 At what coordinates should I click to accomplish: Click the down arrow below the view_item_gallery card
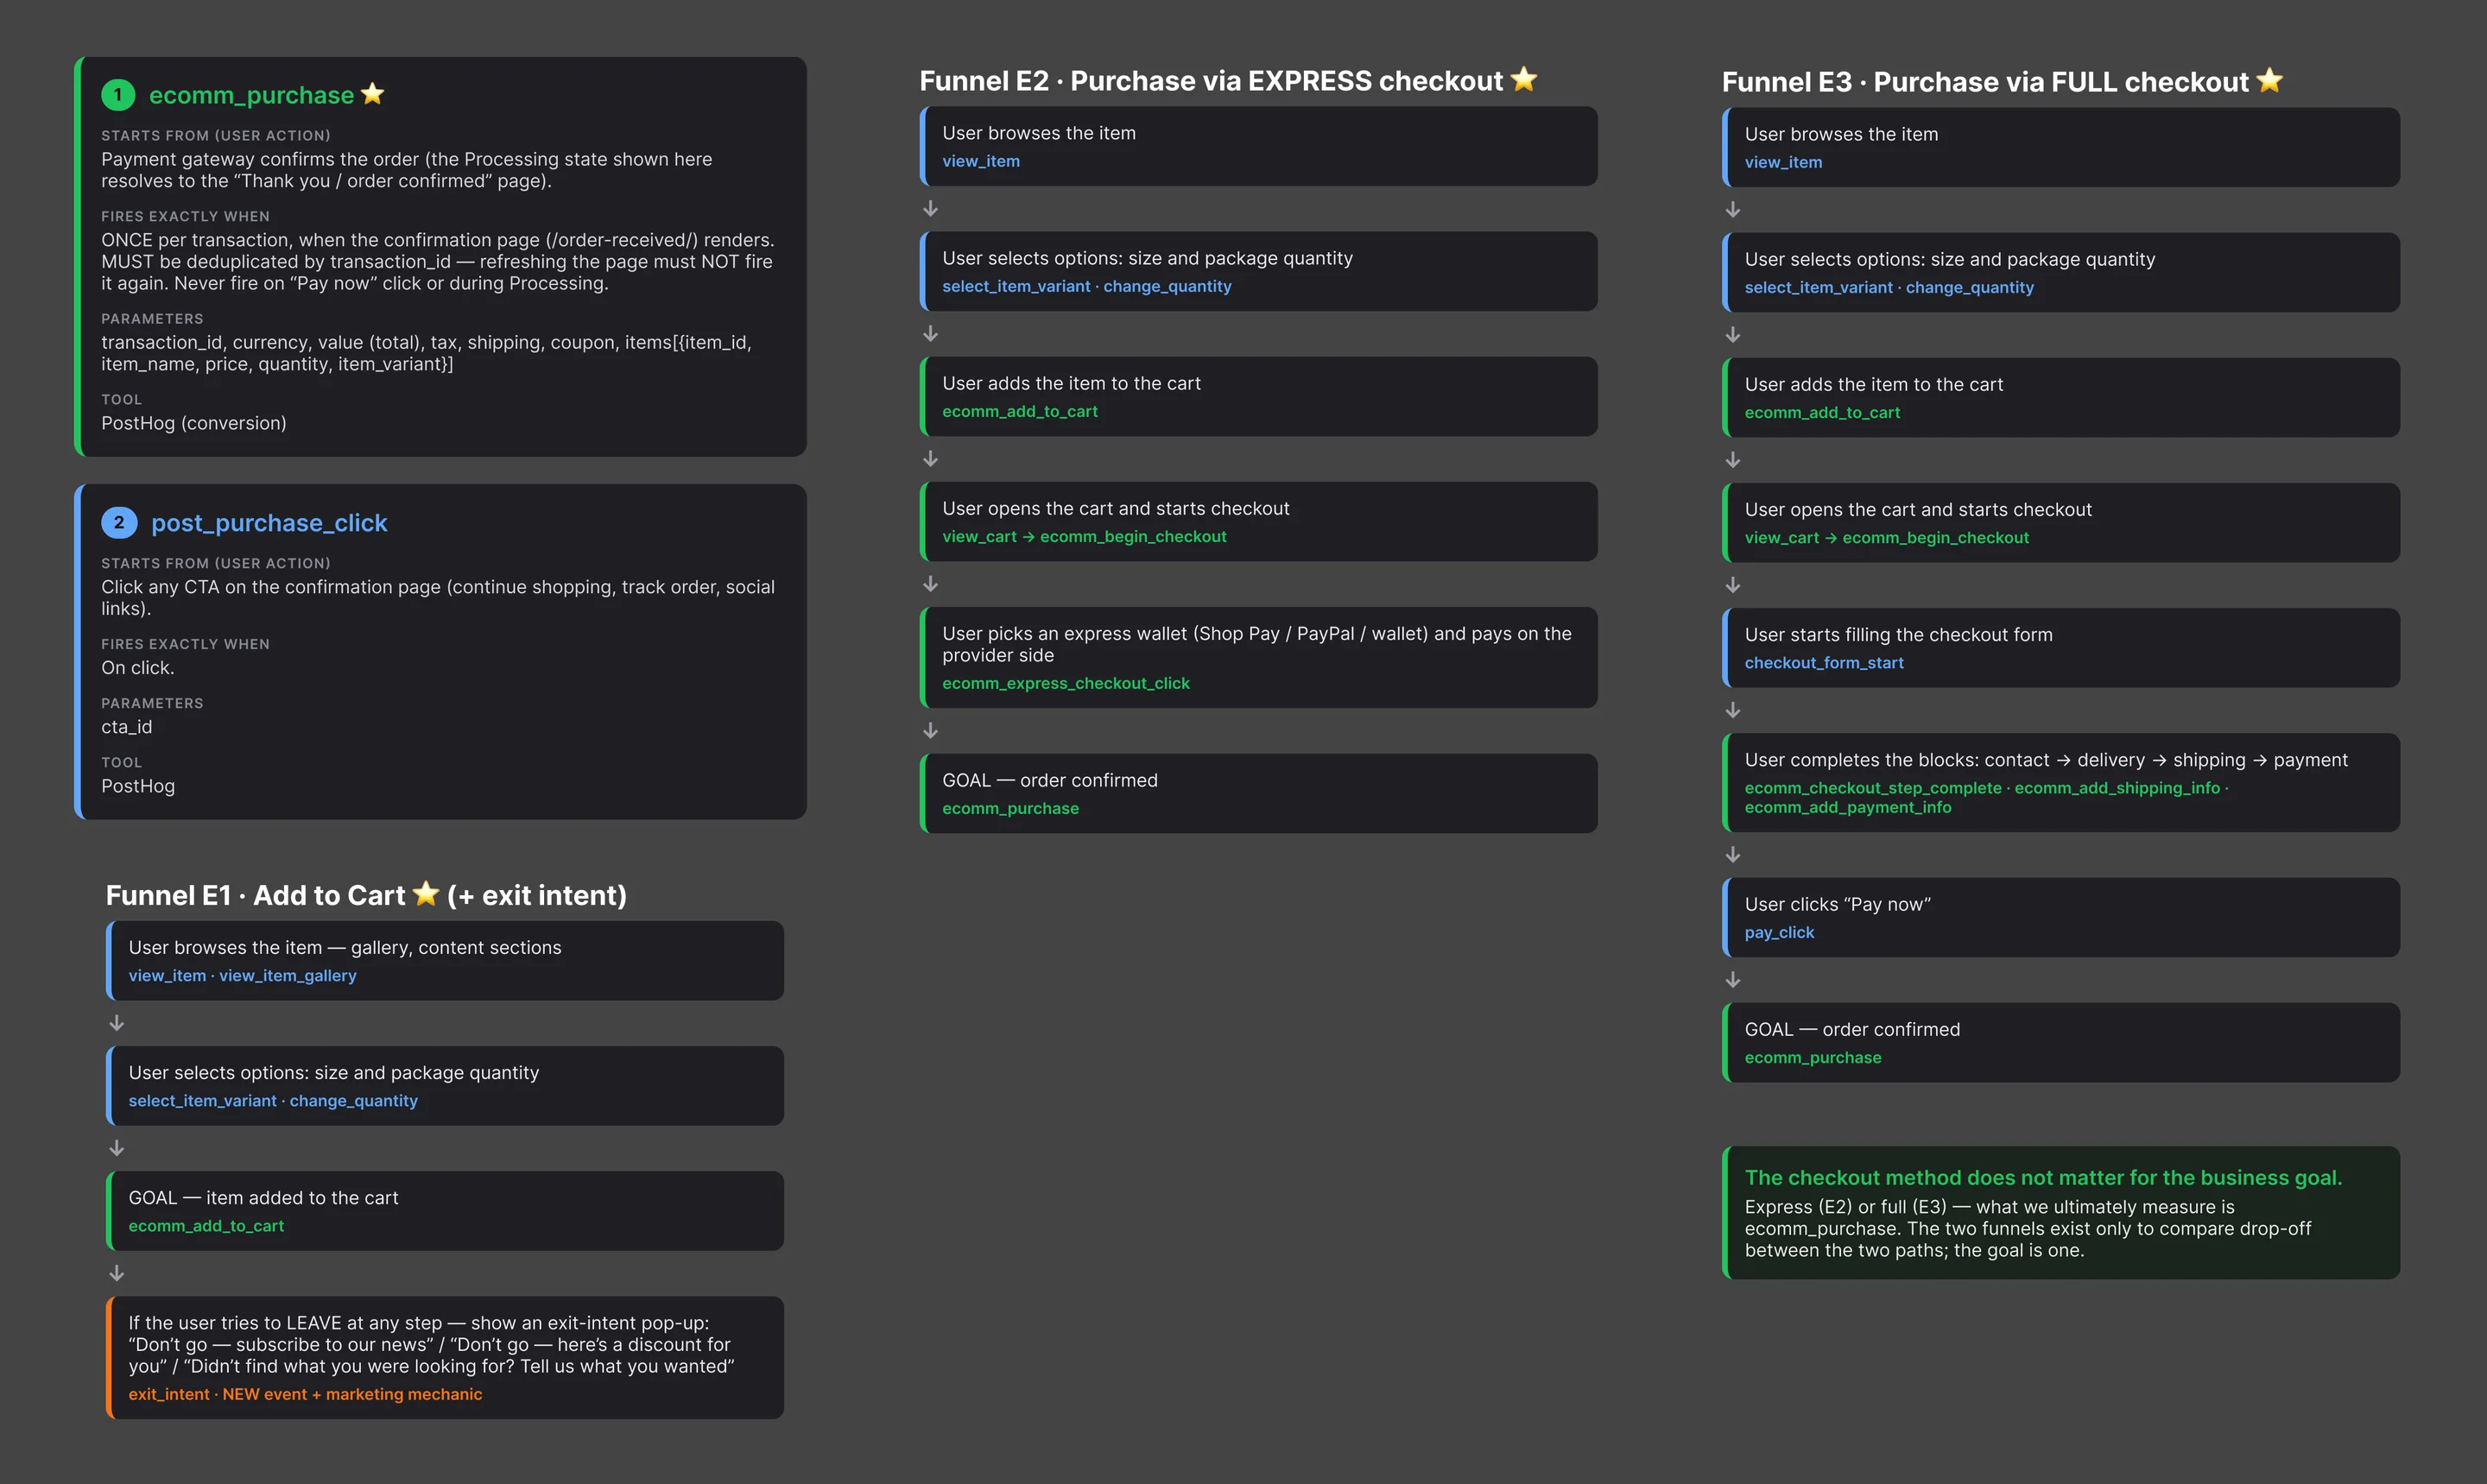click(x=116, y=1023)
